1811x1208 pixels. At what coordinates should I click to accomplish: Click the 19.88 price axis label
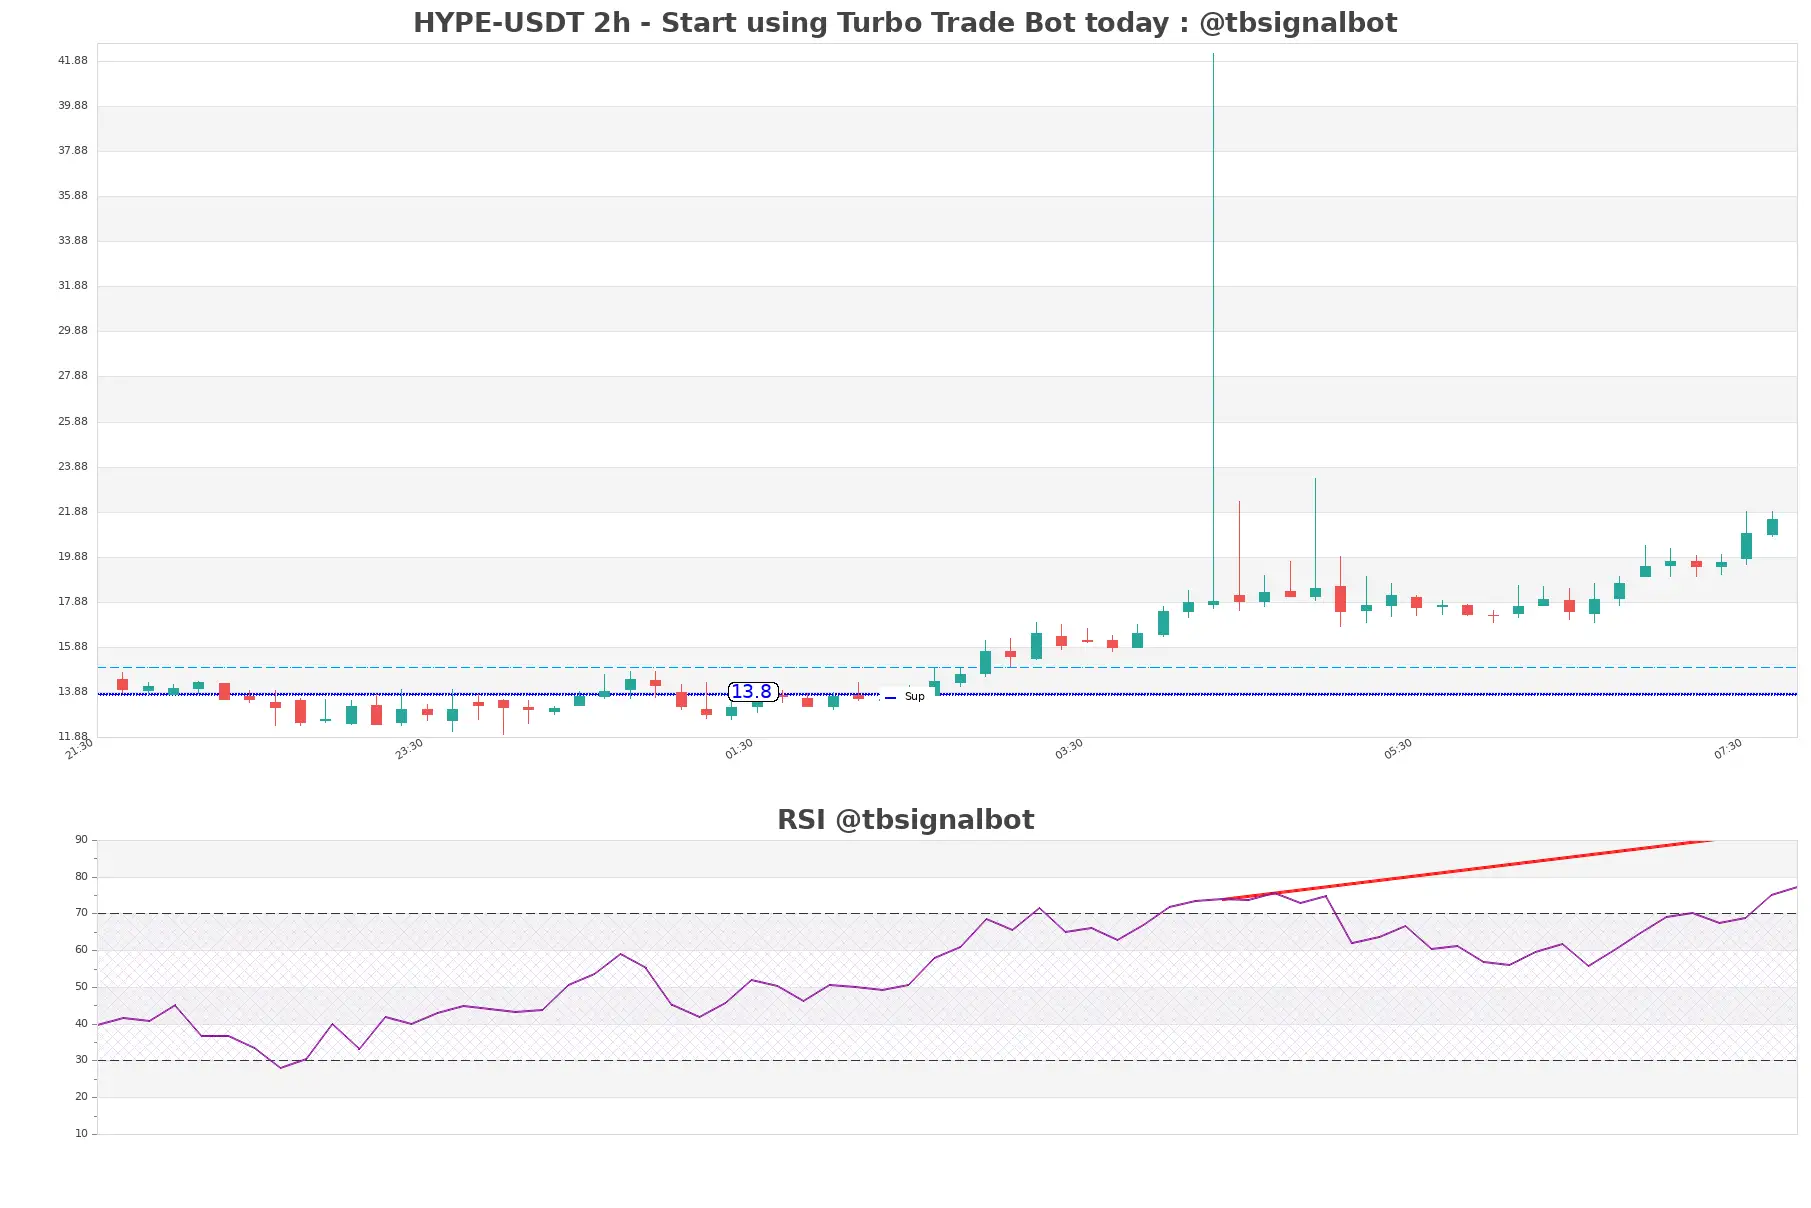pos(72,557)
